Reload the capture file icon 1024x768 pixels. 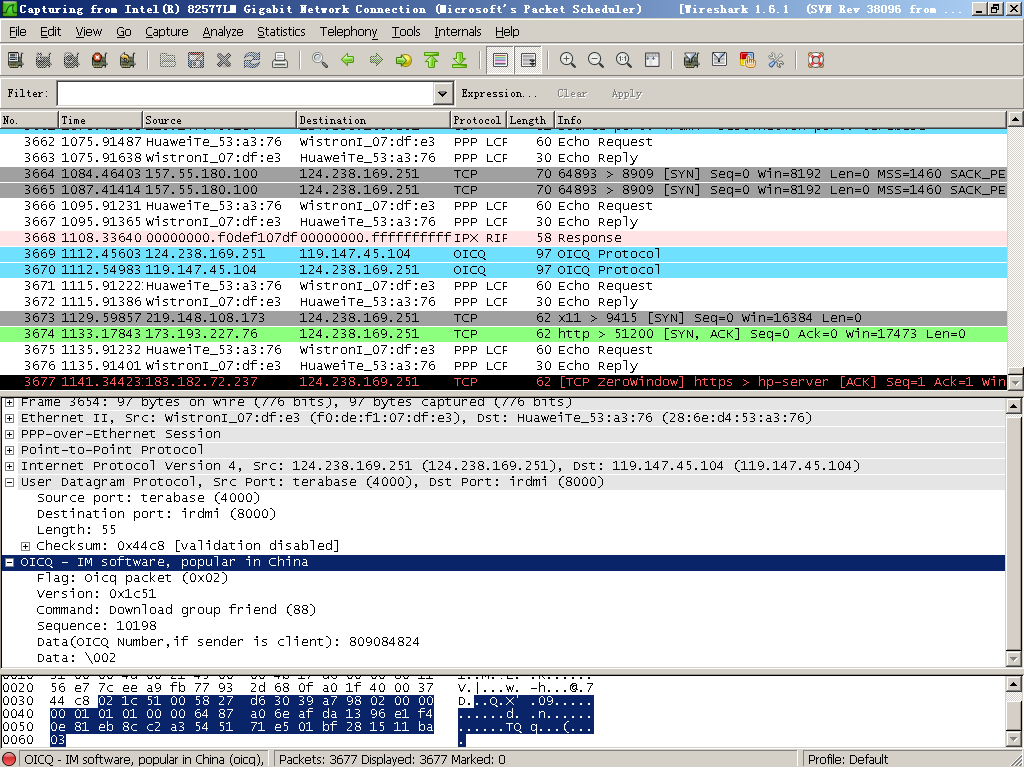[x=252, y=60]
